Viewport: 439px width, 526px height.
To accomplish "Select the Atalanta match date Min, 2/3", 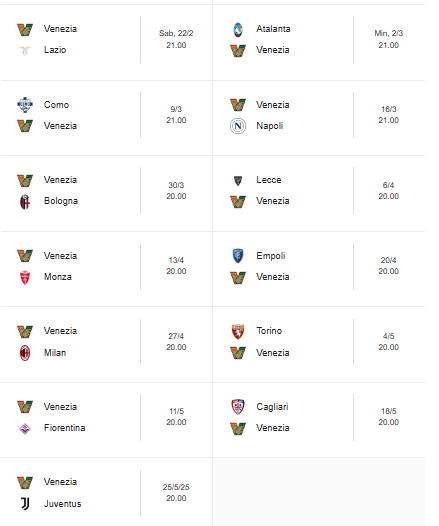I will point(388,33).
